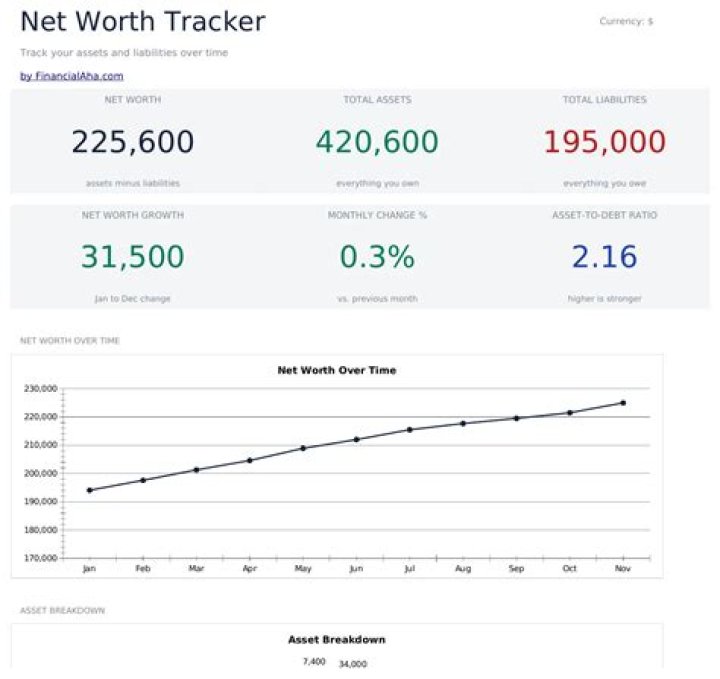This screenshot has width=720, height=679.
Task: Click the Feb data point on chart
Action: [x=143, y=480]
